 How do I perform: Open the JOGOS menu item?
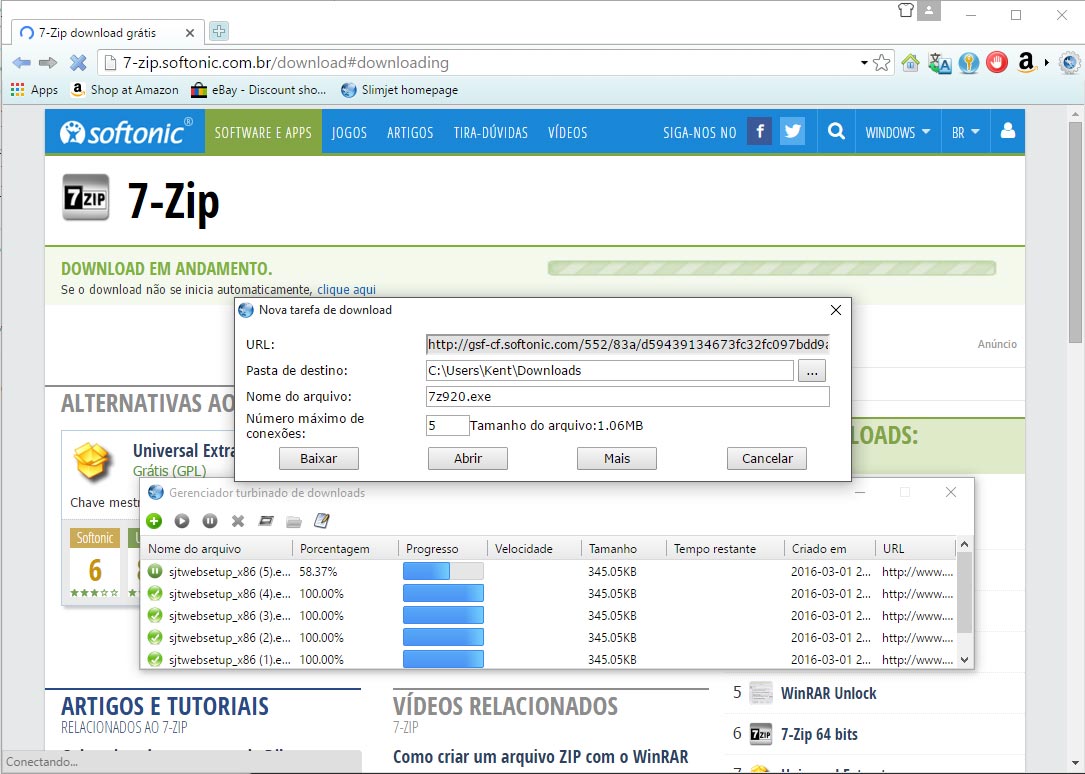pyautogui.click(x=349, y=132)
